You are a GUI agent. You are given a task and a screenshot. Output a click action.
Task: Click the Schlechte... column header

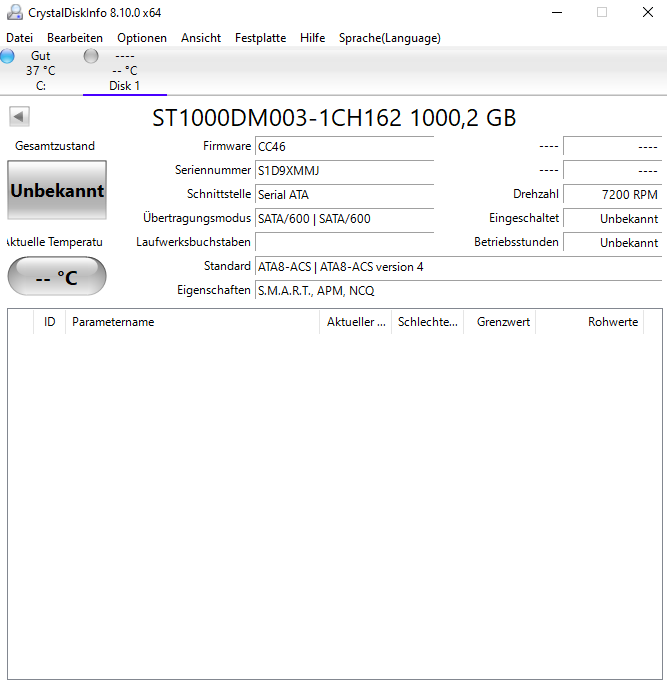(x=428, y=322)
